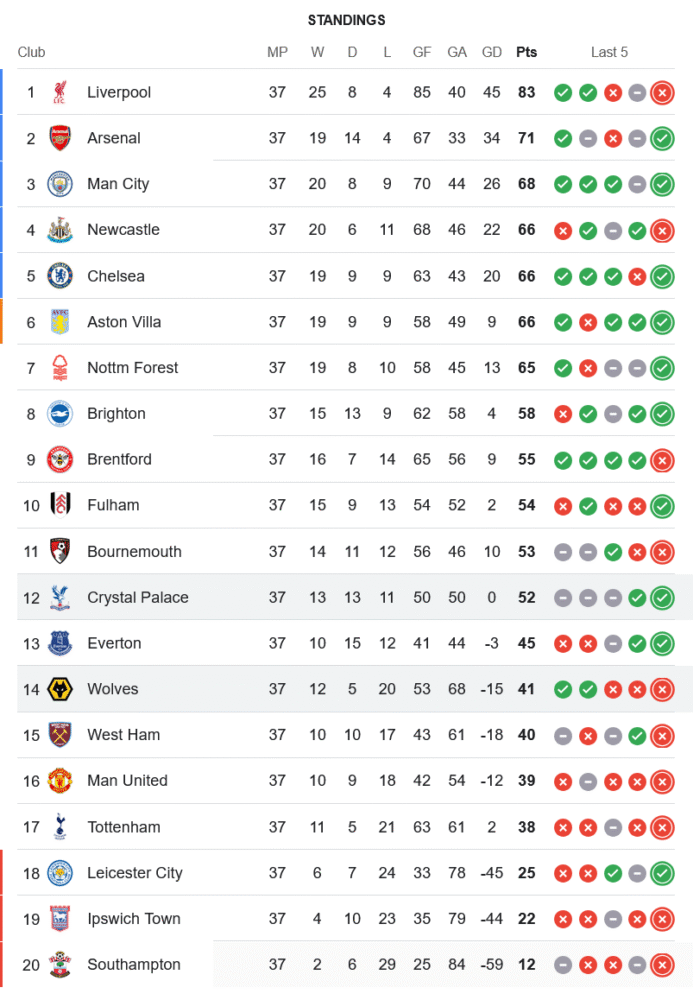Image resolution: width=693 pixels, height=1000 pixels.
Task: Click Liverpool's latest circled loss icon
Action: pos(661,93)
